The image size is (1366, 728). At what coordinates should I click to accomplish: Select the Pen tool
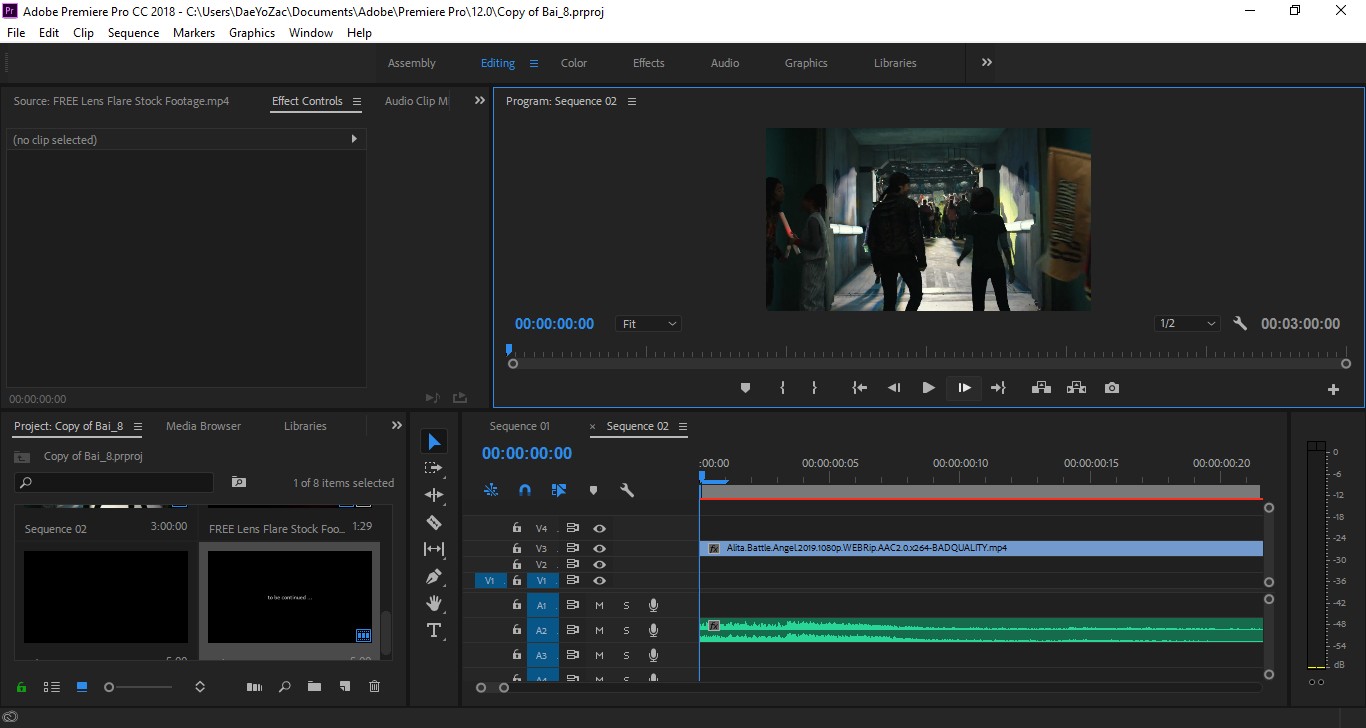tap(434, 576)
